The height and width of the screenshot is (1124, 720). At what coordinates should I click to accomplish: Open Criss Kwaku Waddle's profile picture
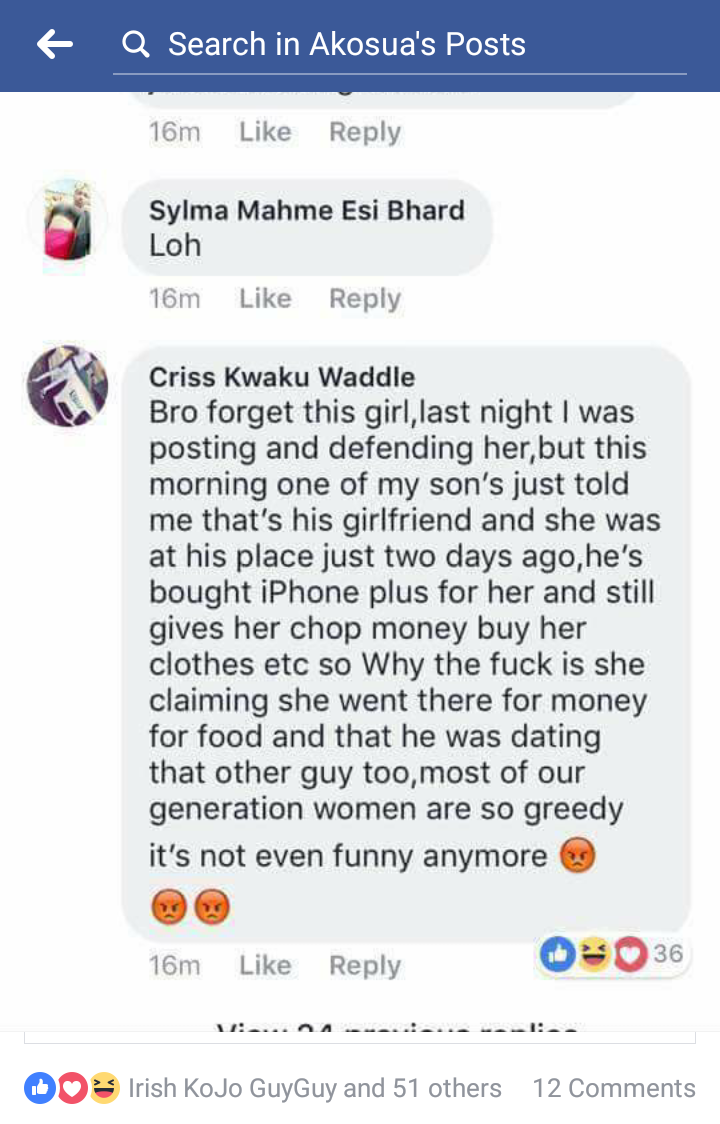pyautogui.click(x=67, y=386)
